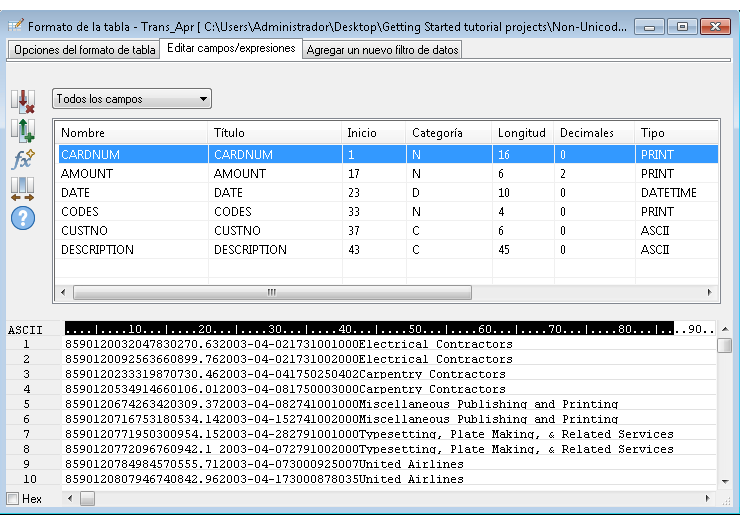Click the field list horizontal scrollbar thumb
740x515 pixels.
click(270, 292)
